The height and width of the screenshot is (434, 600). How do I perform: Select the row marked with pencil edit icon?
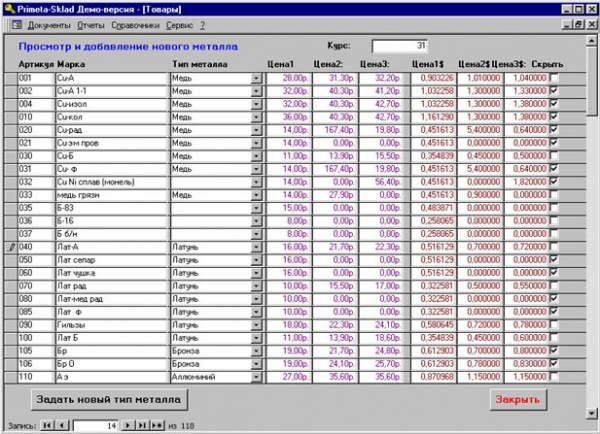(x=11, y=247)
